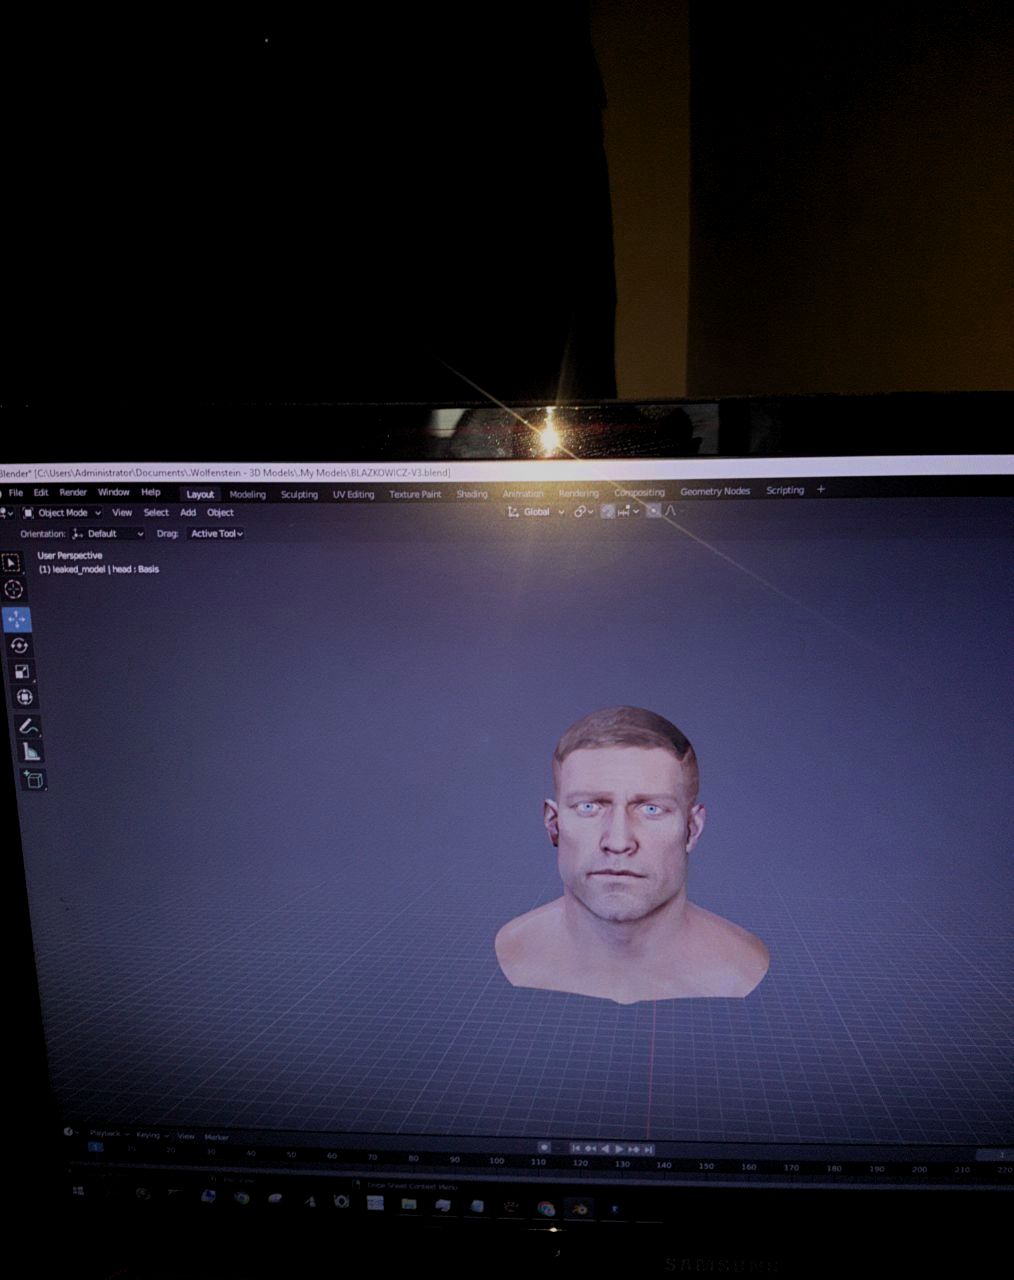This screenshot has width=1014, height=1280.
Task: Open the viewport Object menu
Action: [x=220, y=513]
